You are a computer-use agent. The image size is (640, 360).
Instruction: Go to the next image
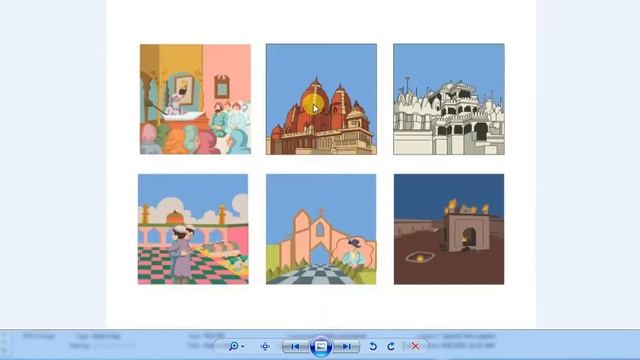346,347
